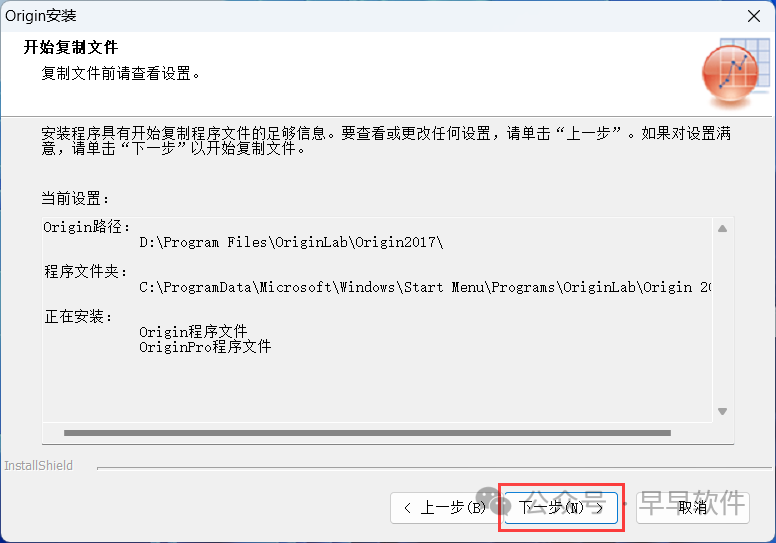Viewport: 776px width, 543px height.
Task: Click the Origin安装 title bar text
Action: [41, 16]
